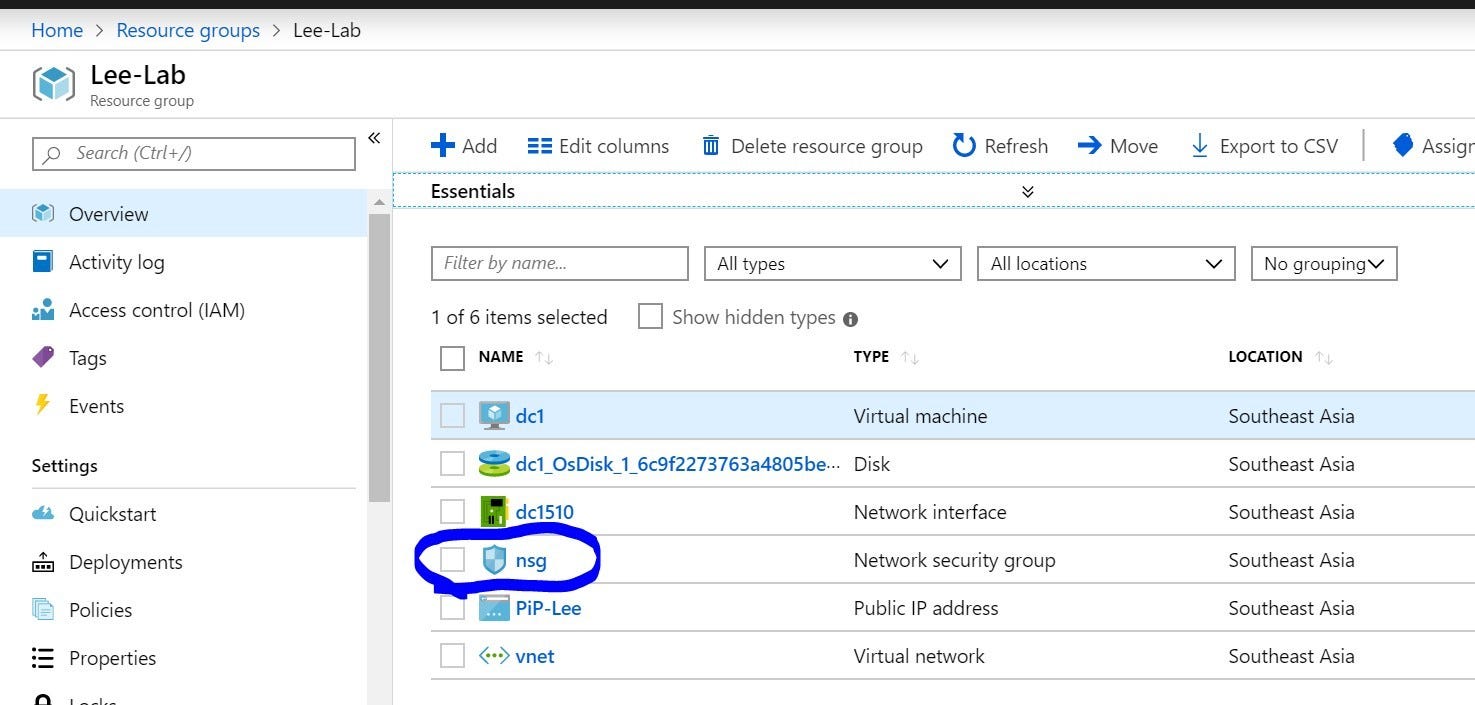Click Delete resource group
Viewport: 1475px width, 705px height.
point(812,146)
